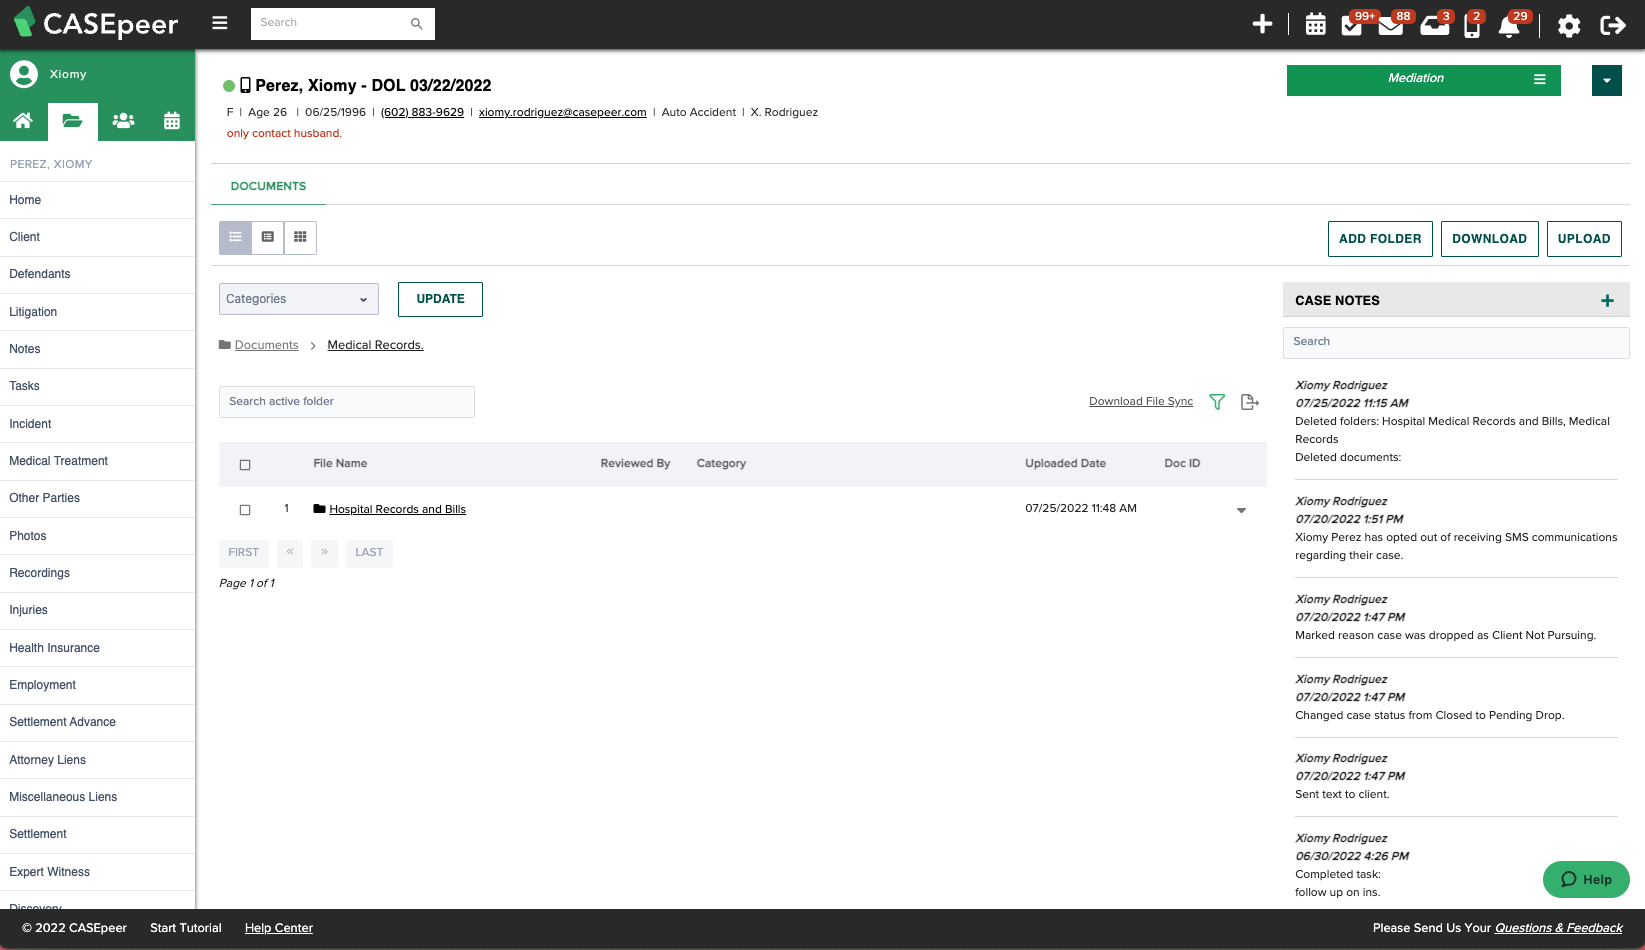Click the export document icon beside the filter
This screenshot has height=950, width=1645.
click(x=1249, y=402)
